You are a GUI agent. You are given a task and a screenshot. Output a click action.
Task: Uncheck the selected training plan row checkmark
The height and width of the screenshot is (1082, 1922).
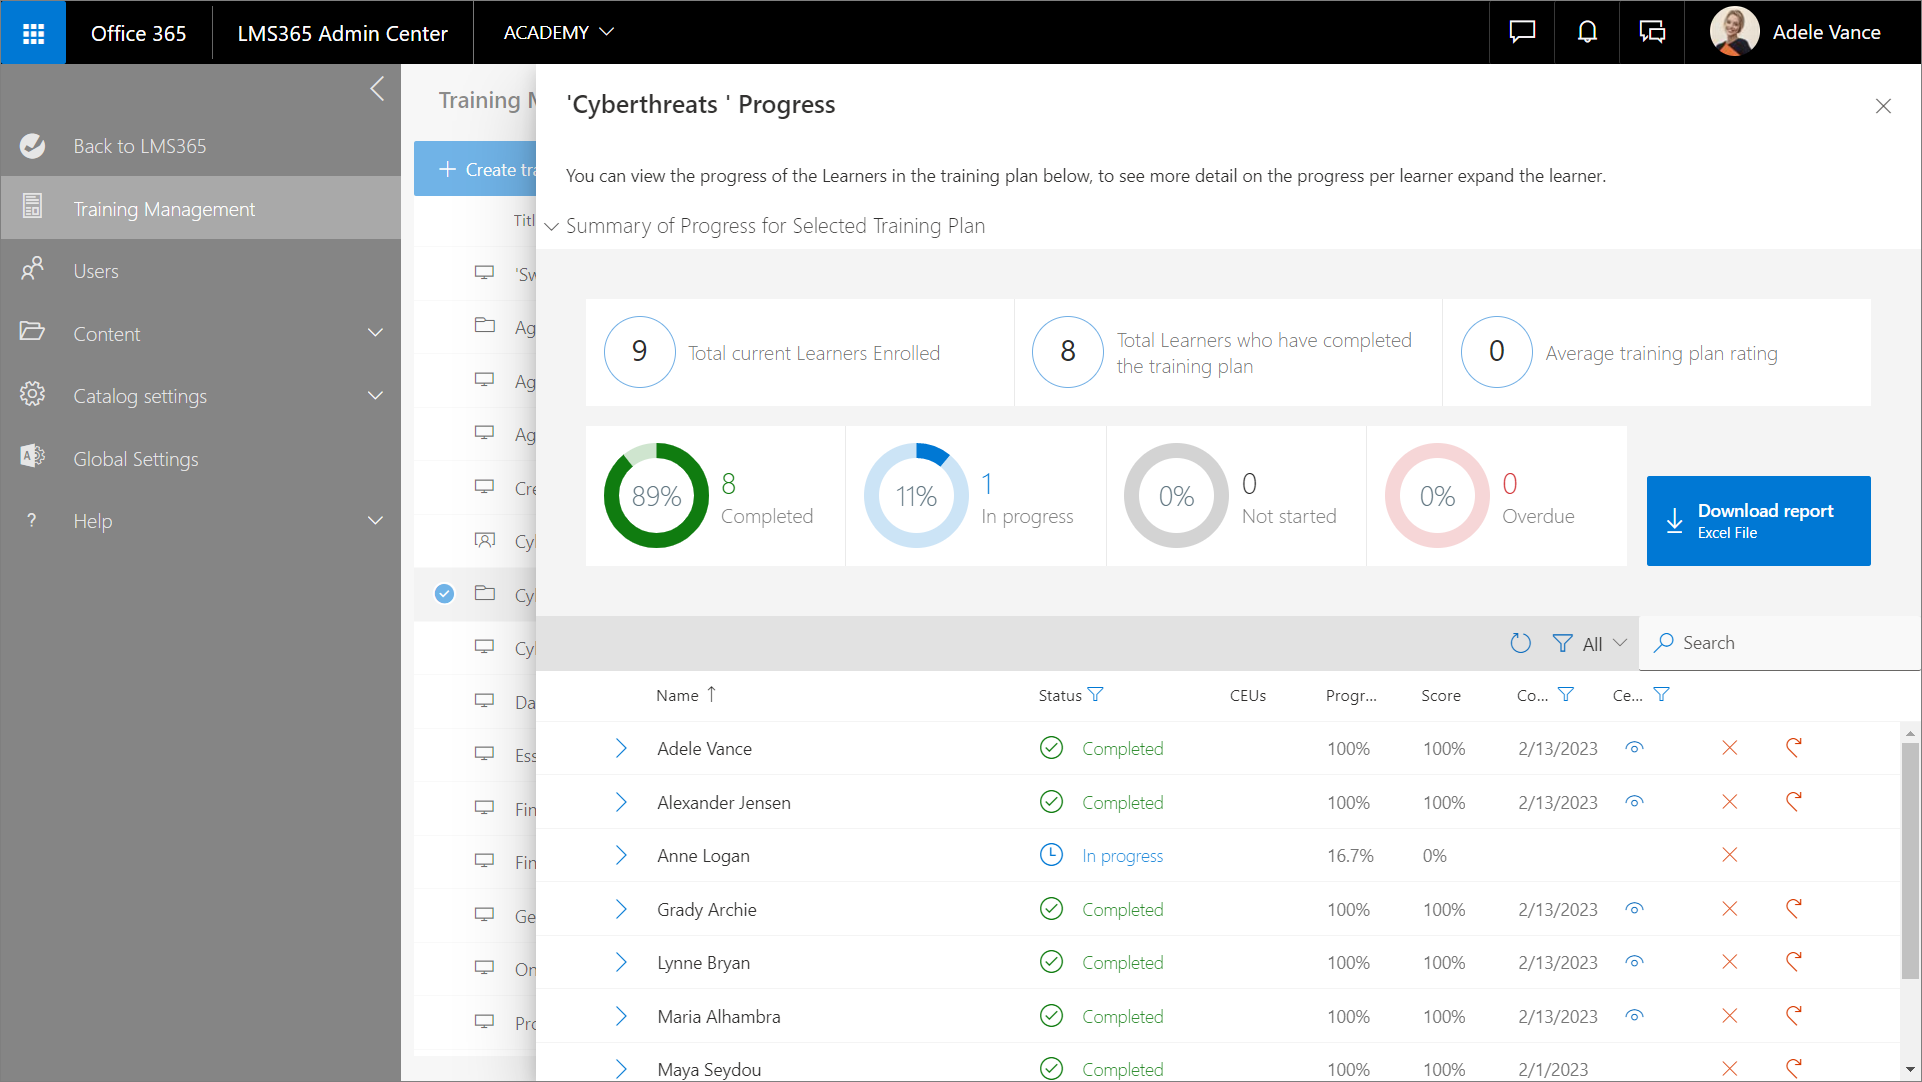[x=445, y=593]
